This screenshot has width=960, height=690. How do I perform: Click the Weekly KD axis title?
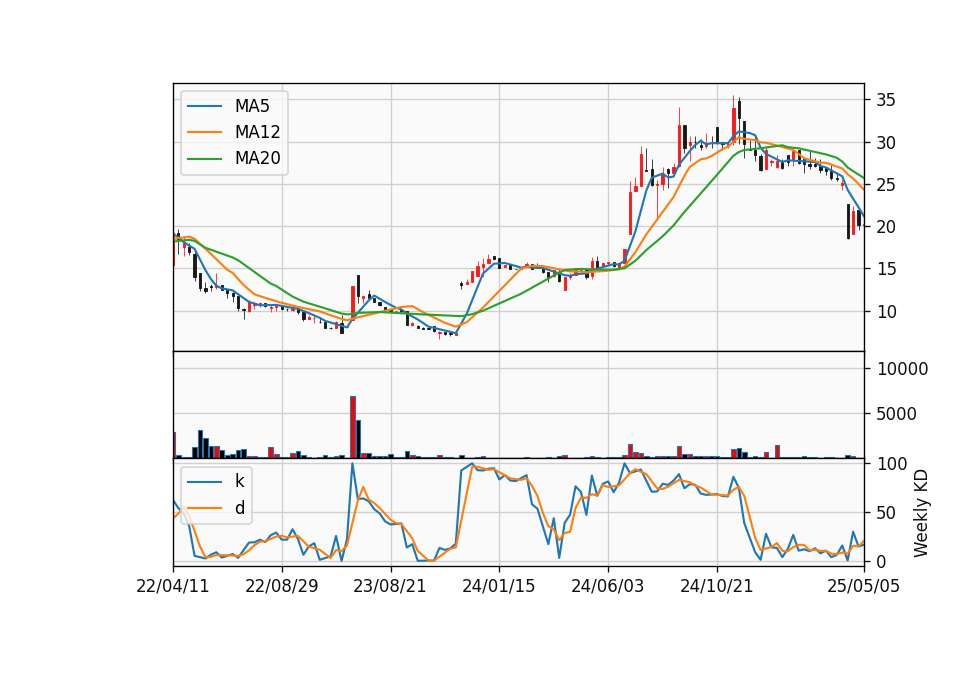pyautogui.click(x=921, y=513)
